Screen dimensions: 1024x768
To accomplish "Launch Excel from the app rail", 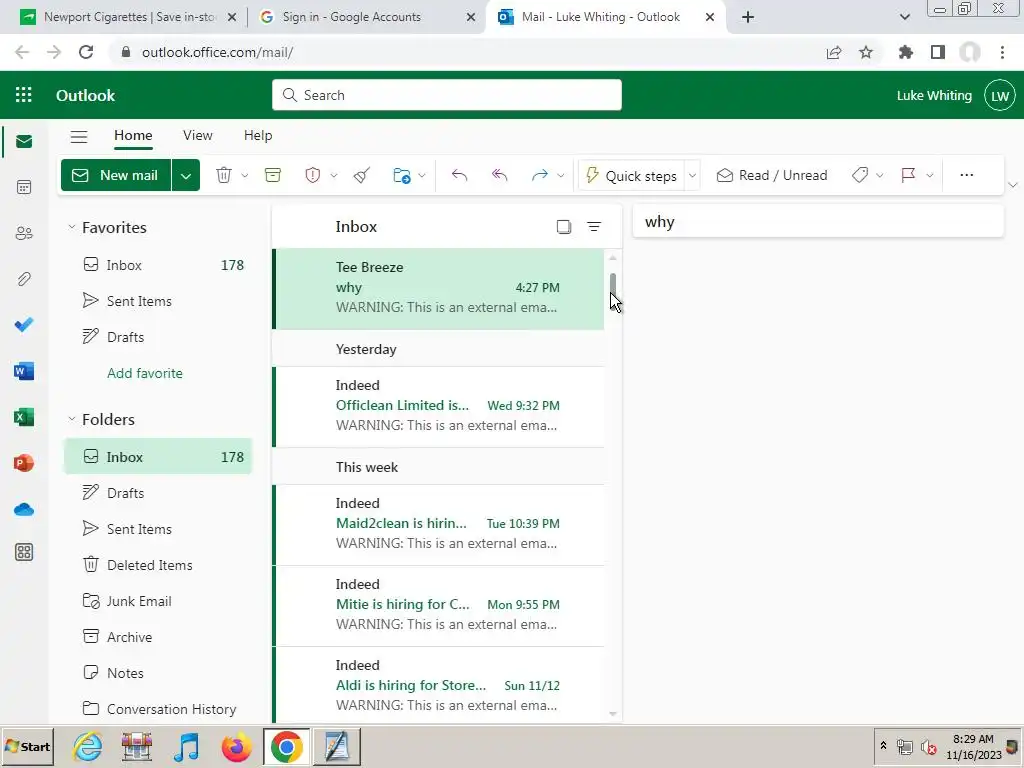I will (x=24, y=417).
